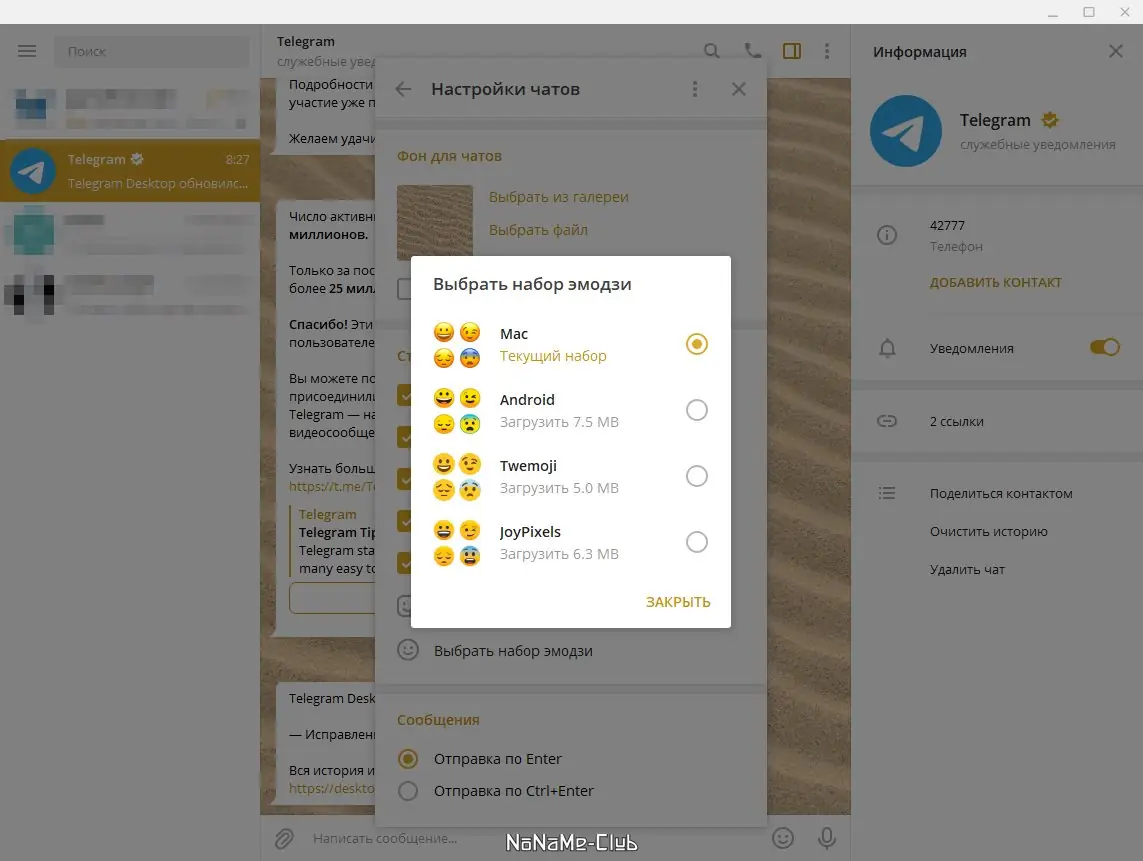This screenshot has height=861, width=1143.
Task: Close the Настройки чатов window
Action: click(738, 89)
